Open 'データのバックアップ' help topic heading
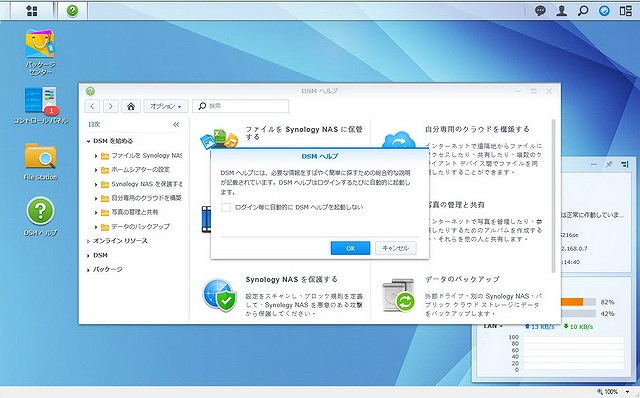This screenshot has height=398, width=640. pyautogui.click(x=462, y=279)
